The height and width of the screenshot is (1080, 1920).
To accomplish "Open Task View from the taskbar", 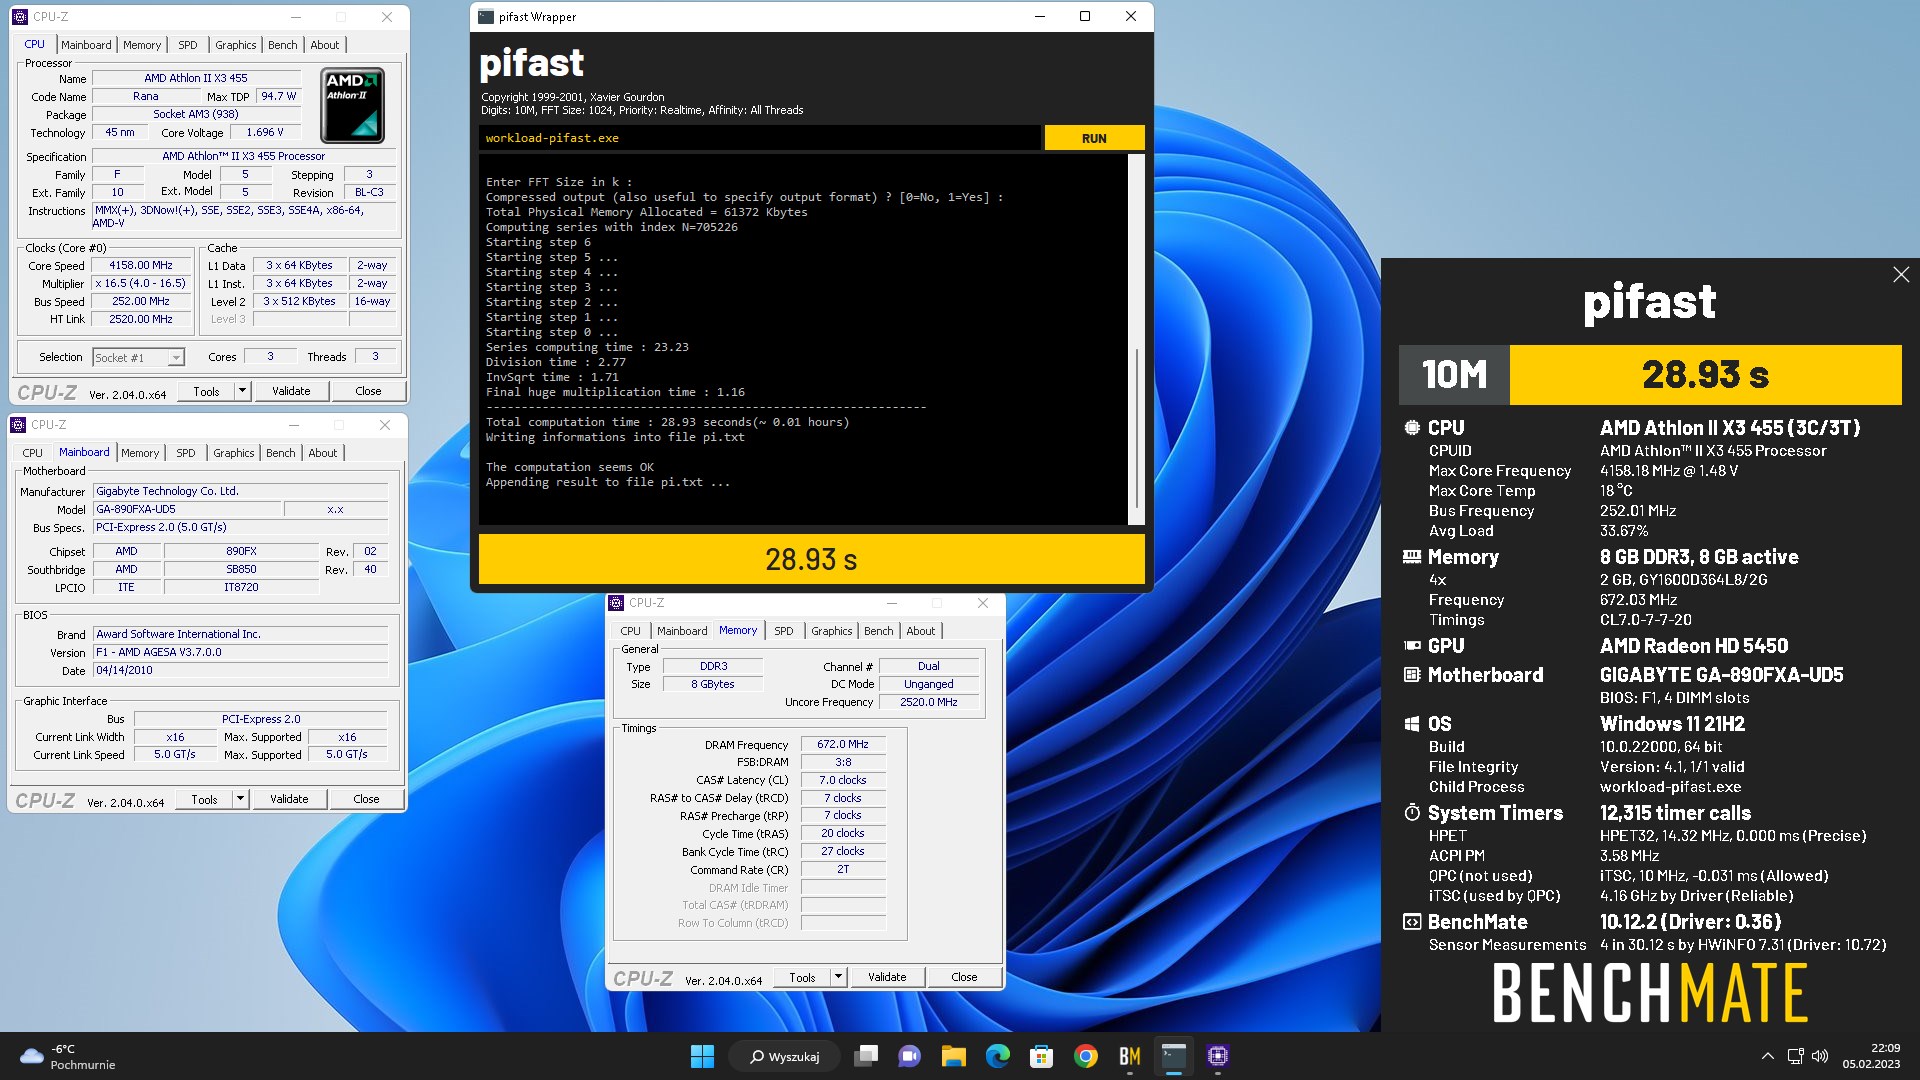I will (866, 1056).
